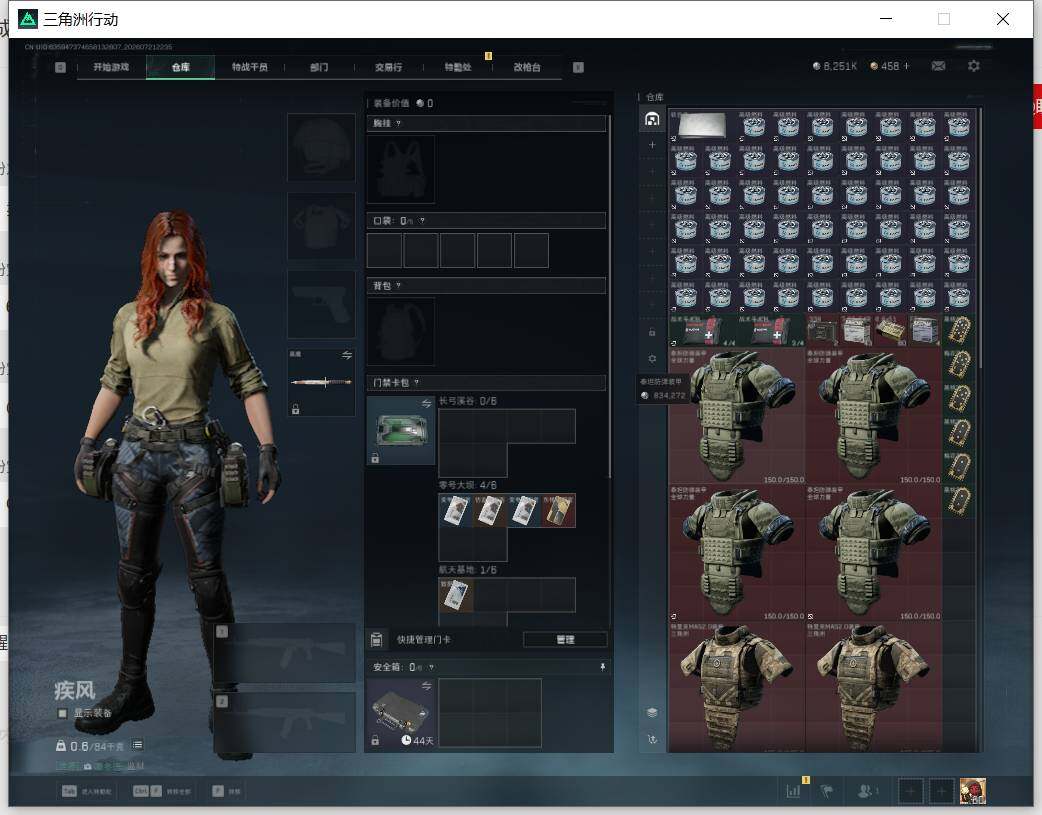
Task: Toggle the 显示装备 checkbox
Action: point(62,713)
